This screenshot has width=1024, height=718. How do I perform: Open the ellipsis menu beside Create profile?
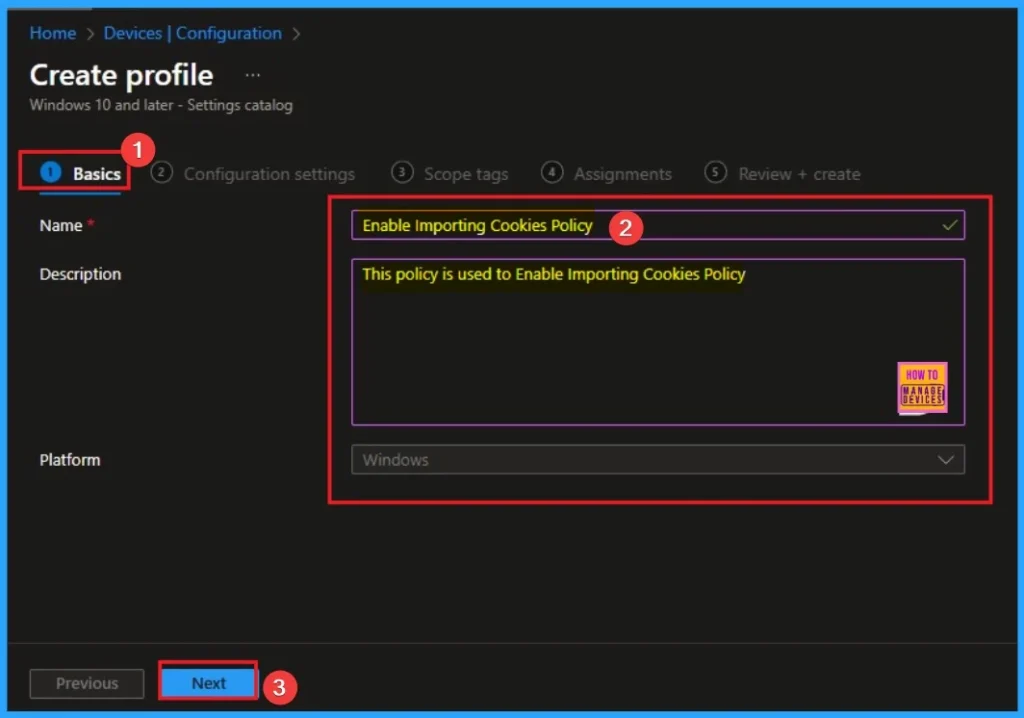click(253, 75)
